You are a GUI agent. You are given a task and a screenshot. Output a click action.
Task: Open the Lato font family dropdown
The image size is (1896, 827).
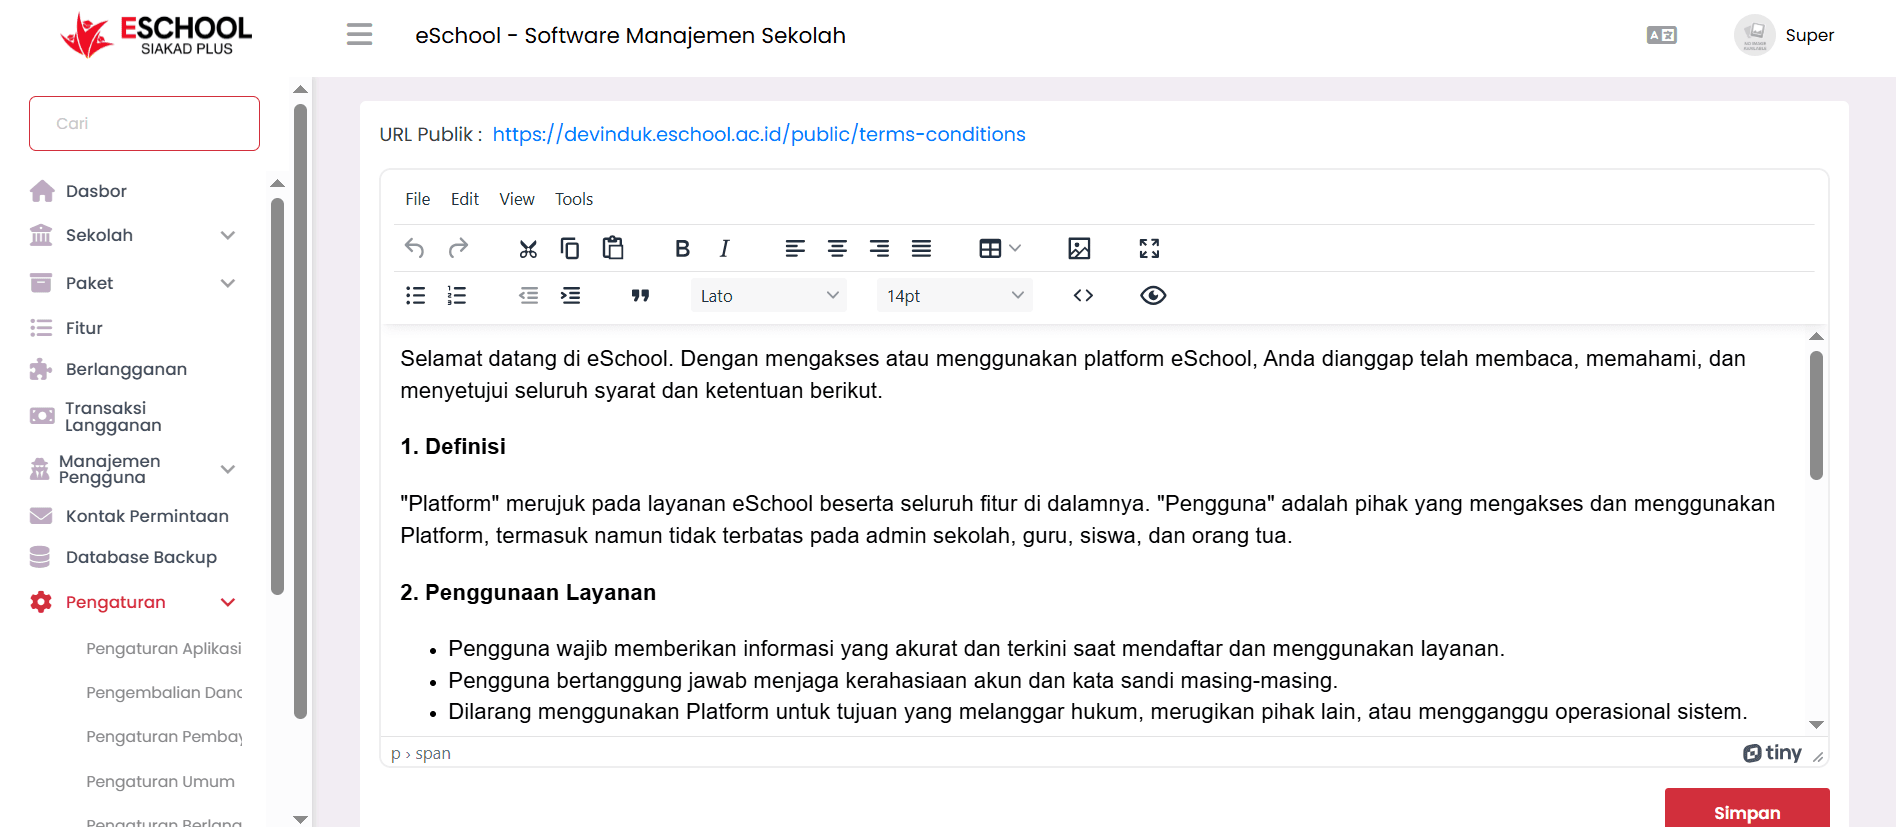pos(769,295)
